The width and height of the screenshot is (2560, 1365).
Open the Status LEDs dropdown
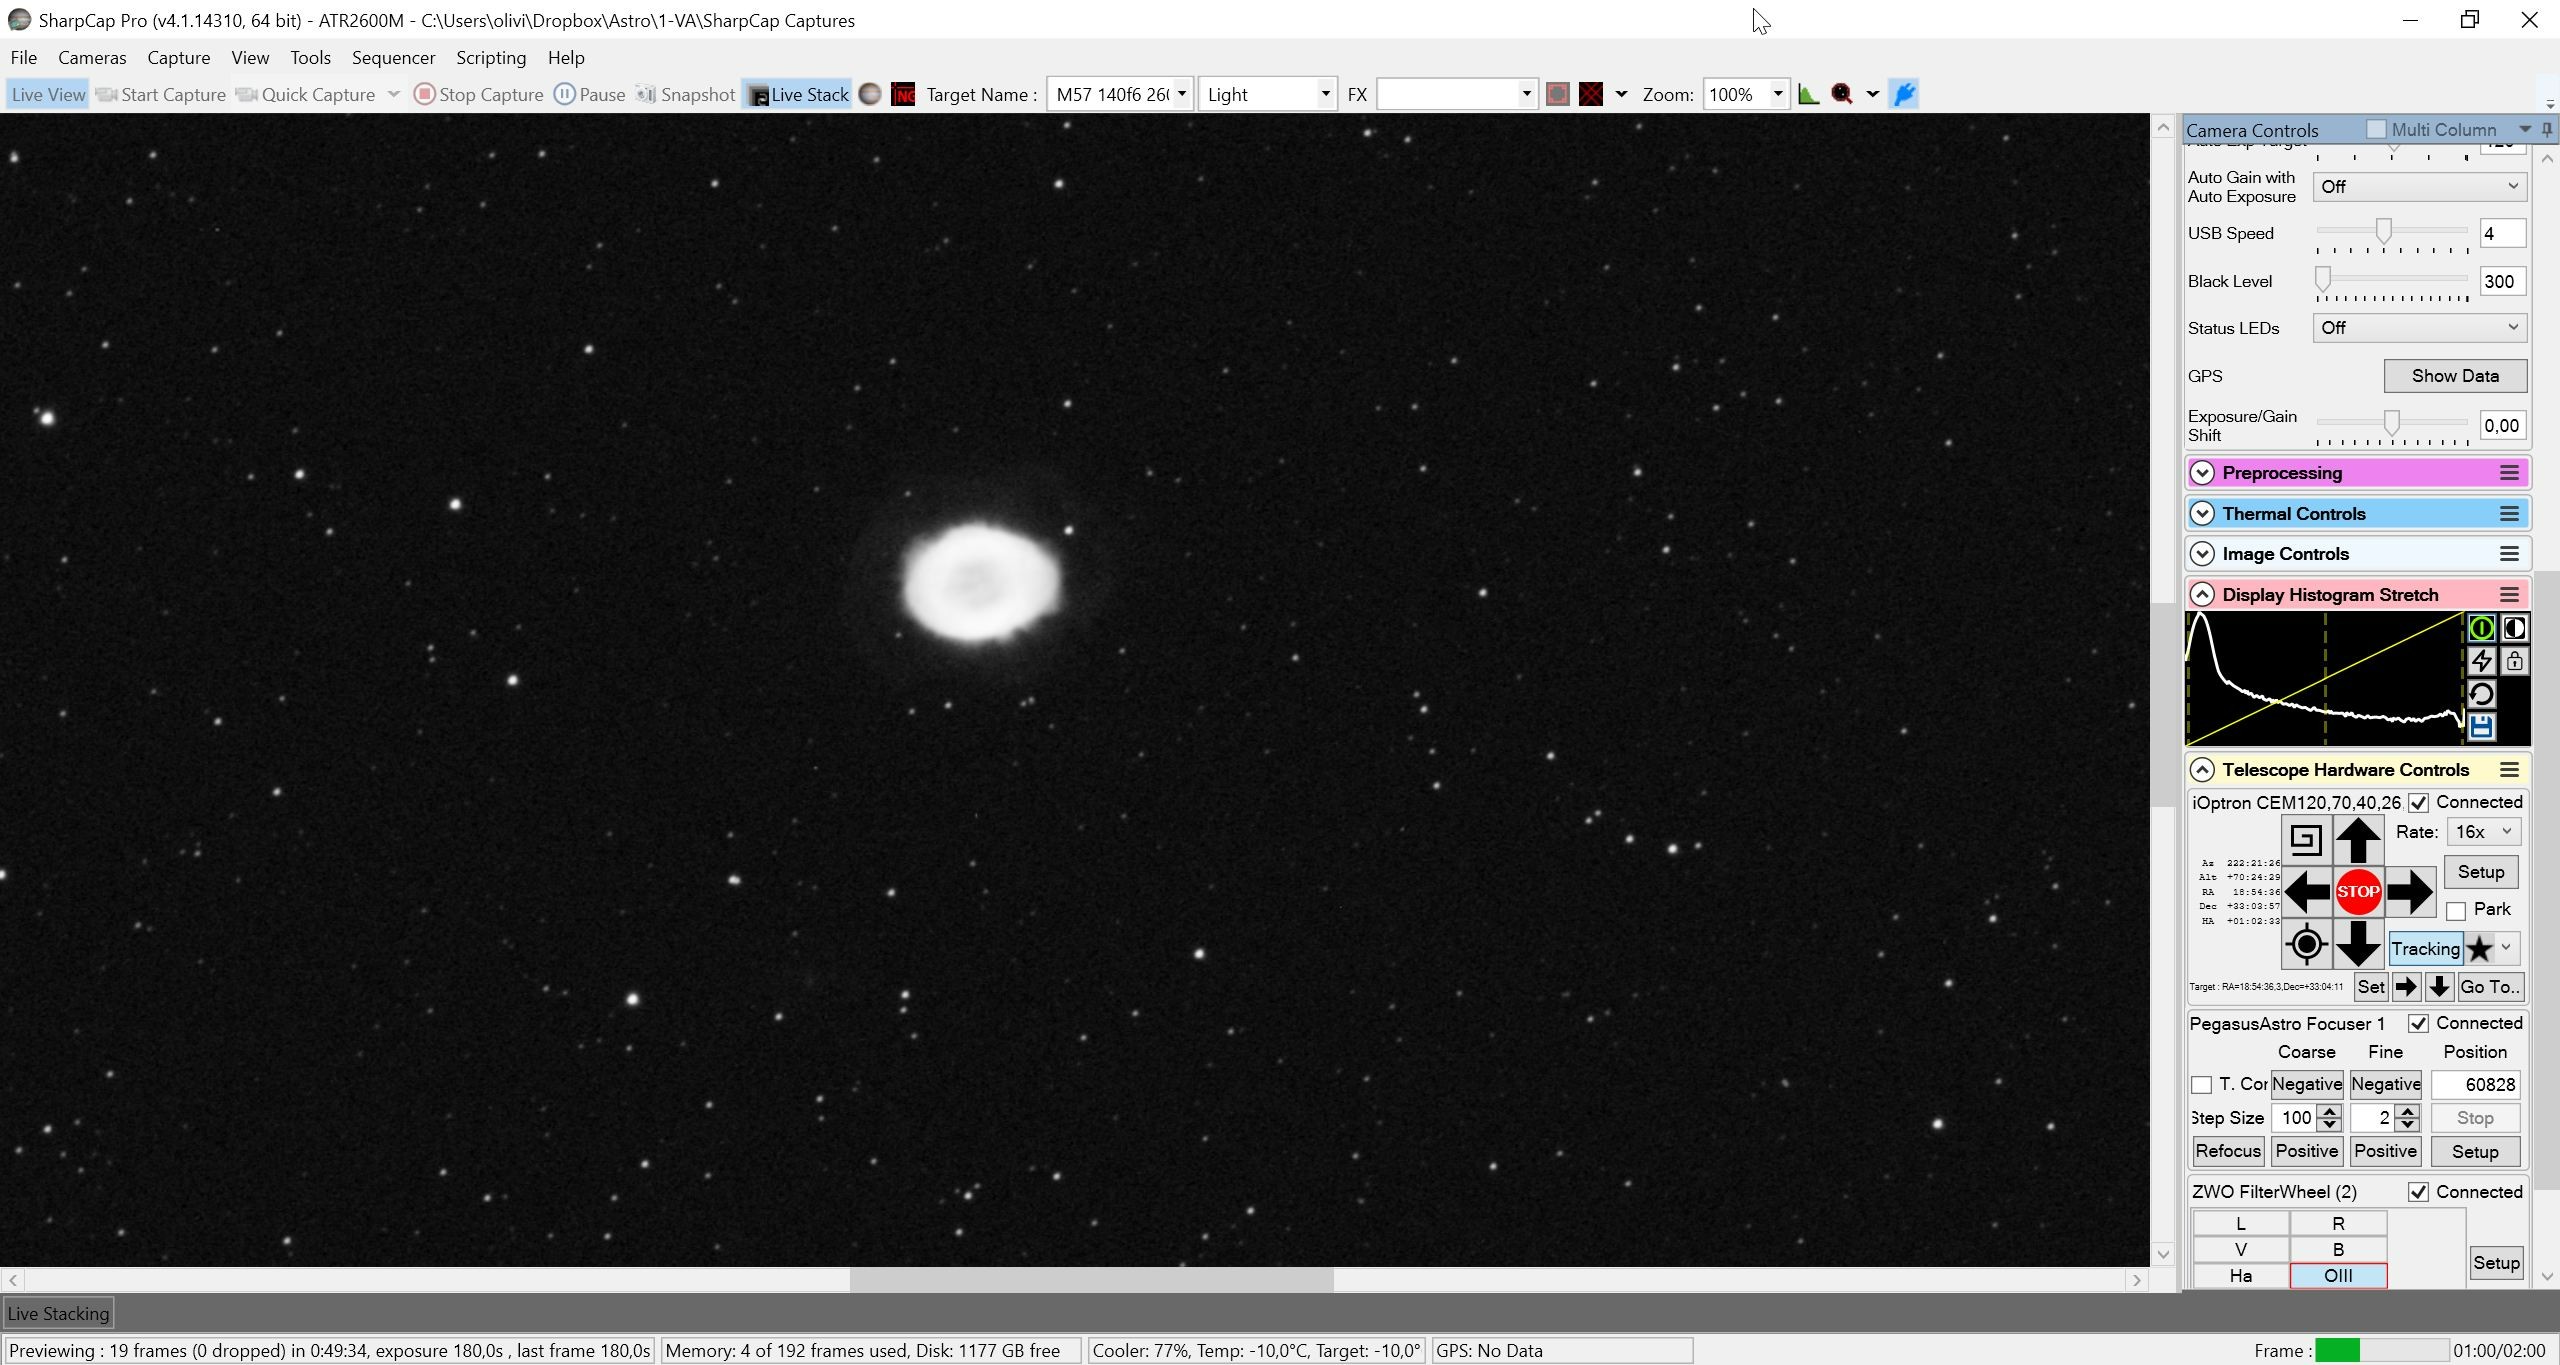coord(2419,328)
